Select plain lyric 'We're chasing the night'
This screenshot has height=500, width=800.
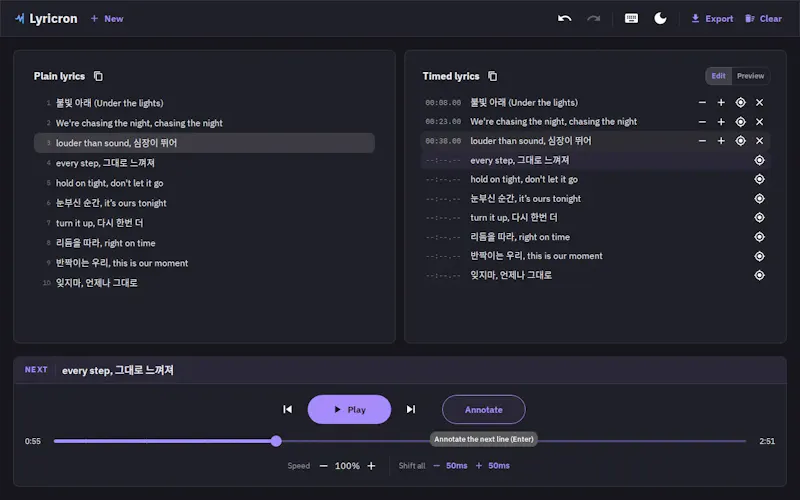coord(204,123)
